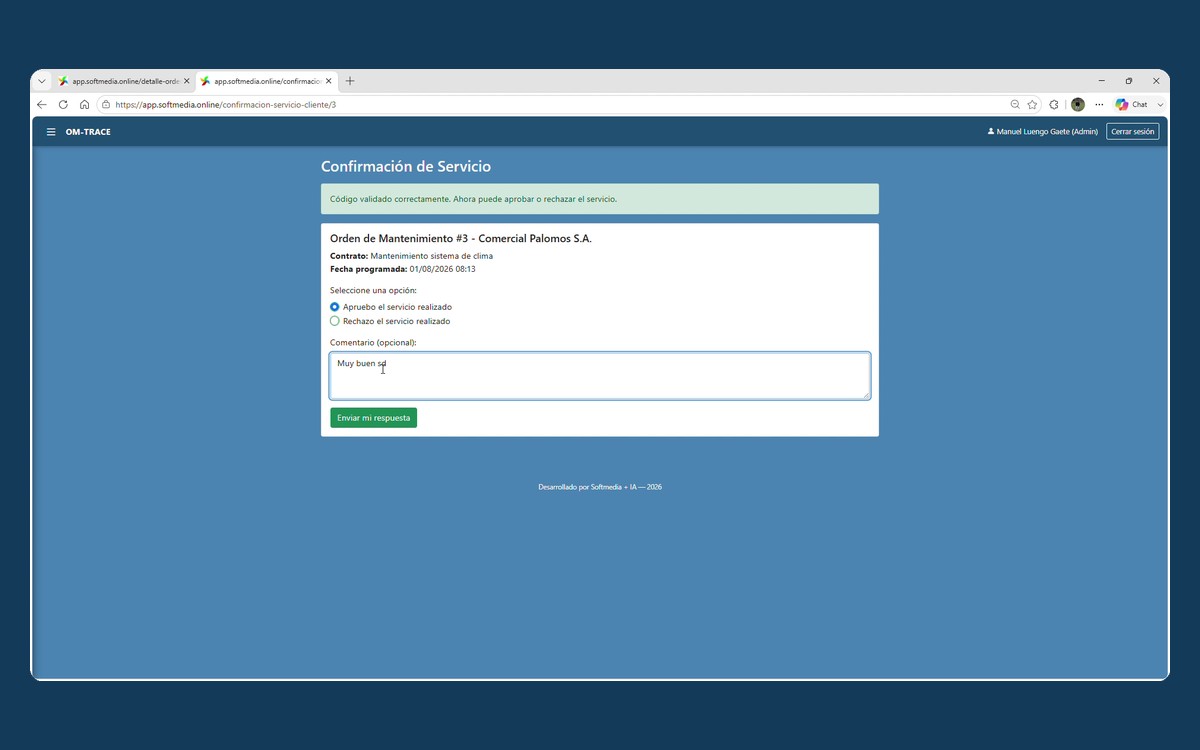The width and height of the screenshot is (1200, 750).
Task: Open the browser profile avatar
Action: (1077, 104)
